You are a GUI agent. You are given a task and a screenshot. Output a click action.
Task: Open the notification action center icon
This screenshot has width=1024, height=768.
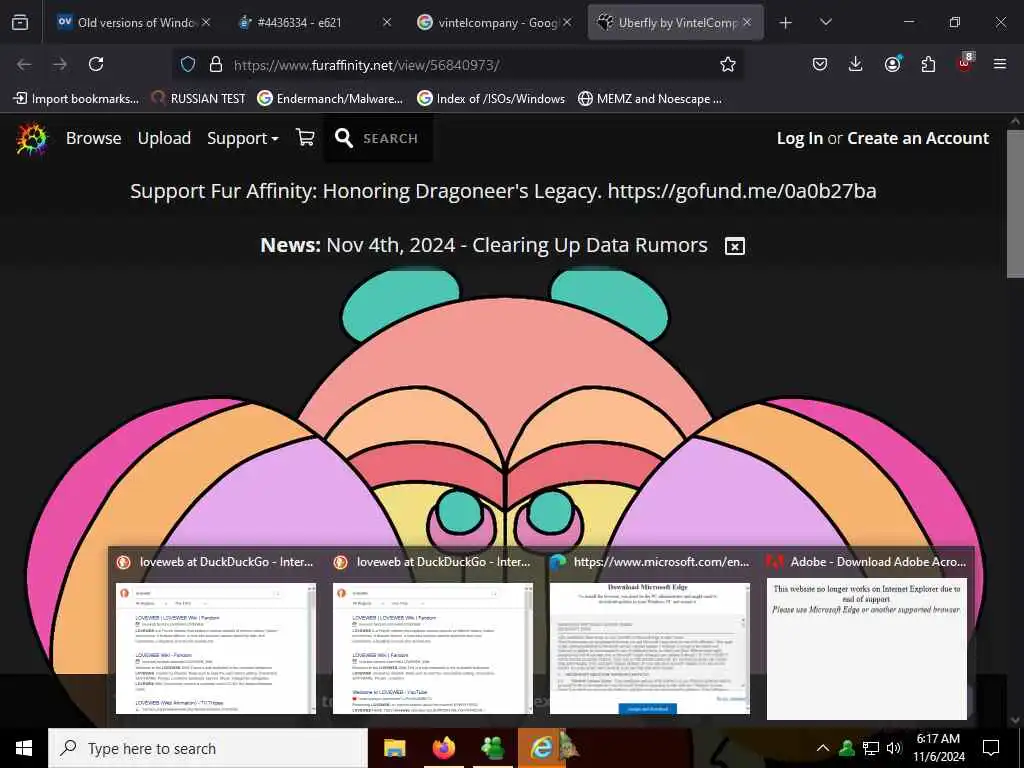point(991,748)
